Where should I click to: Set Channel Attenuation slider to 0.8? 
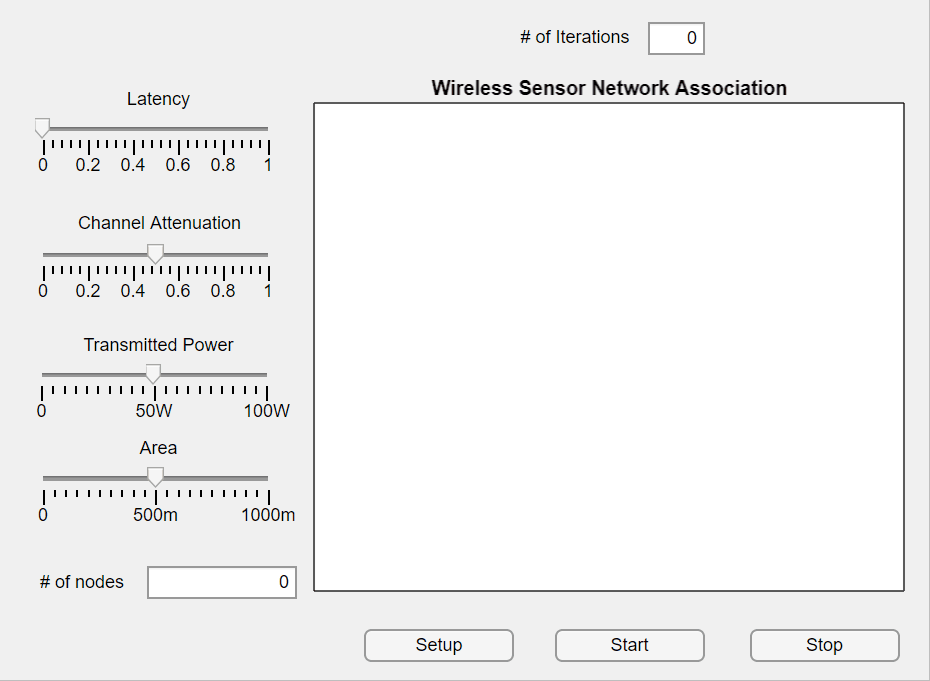(x=223, y=254)
